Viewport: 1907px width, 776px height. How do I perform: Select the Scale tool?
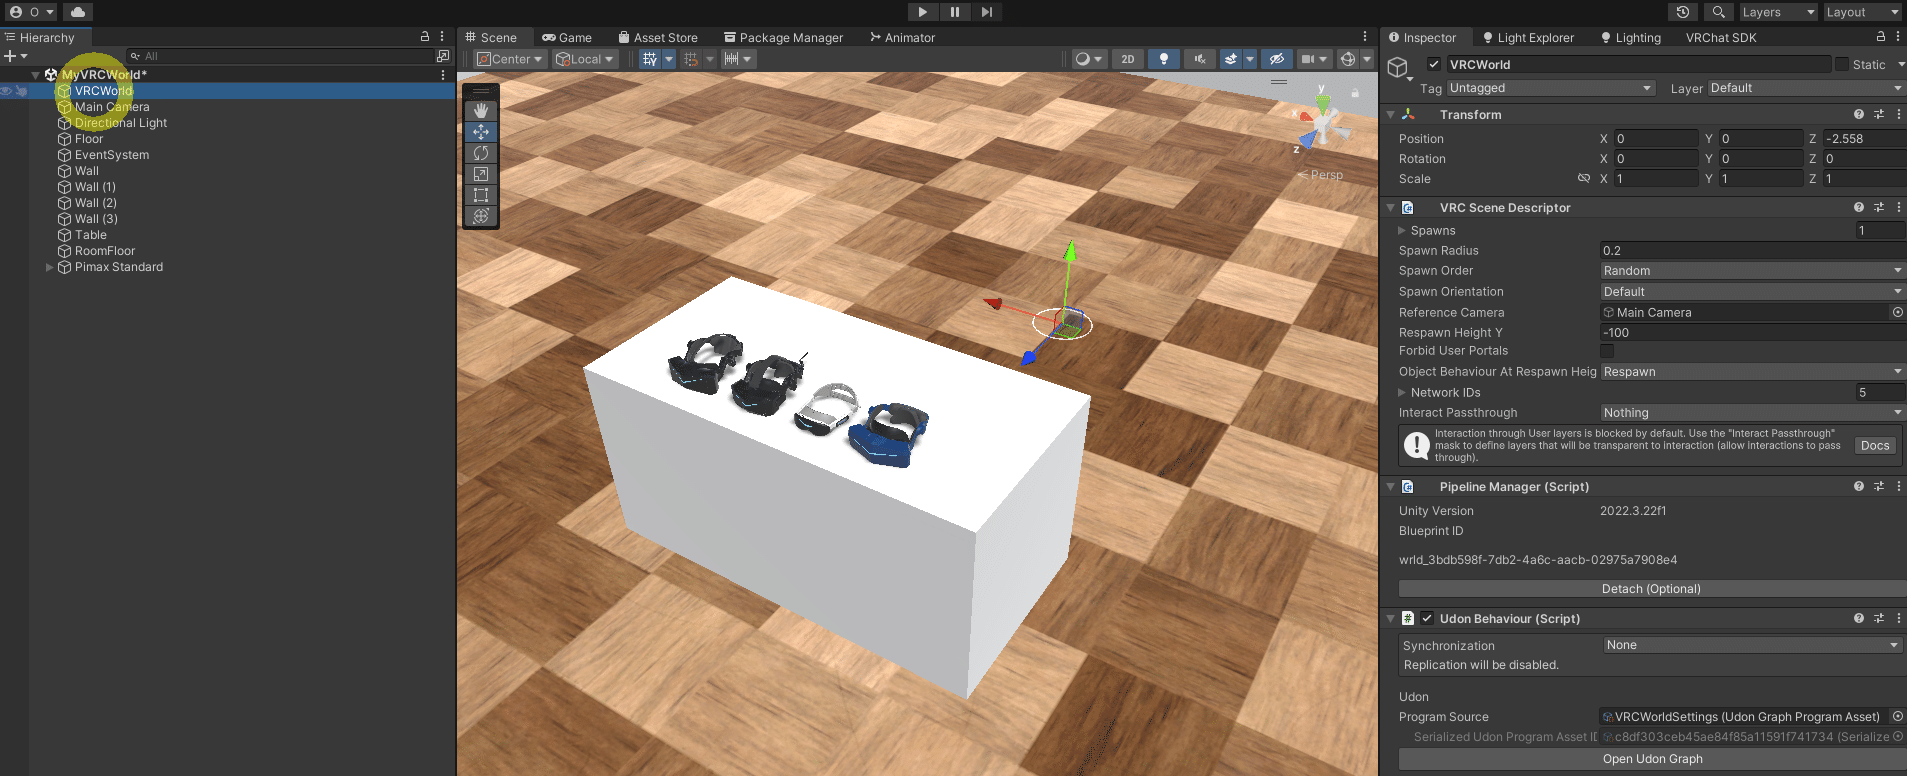click(481, 174)
